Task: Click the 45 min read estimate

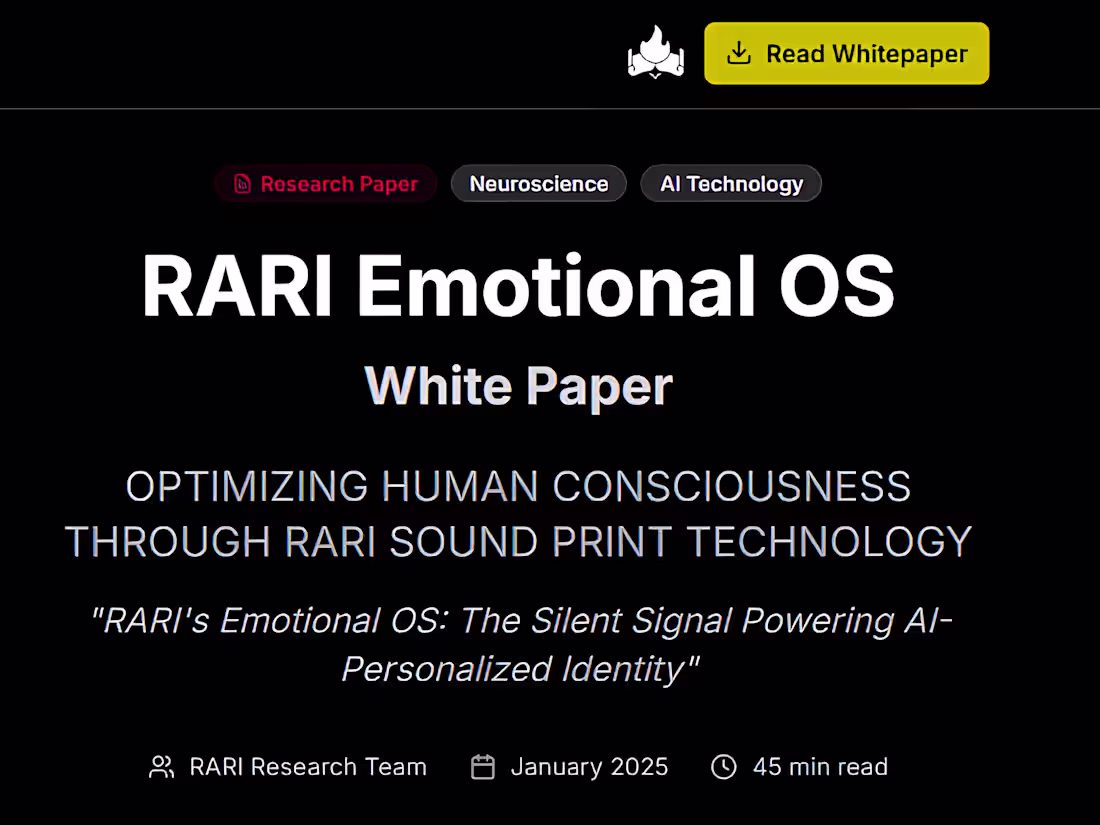Action: click(x=820, y=767)
